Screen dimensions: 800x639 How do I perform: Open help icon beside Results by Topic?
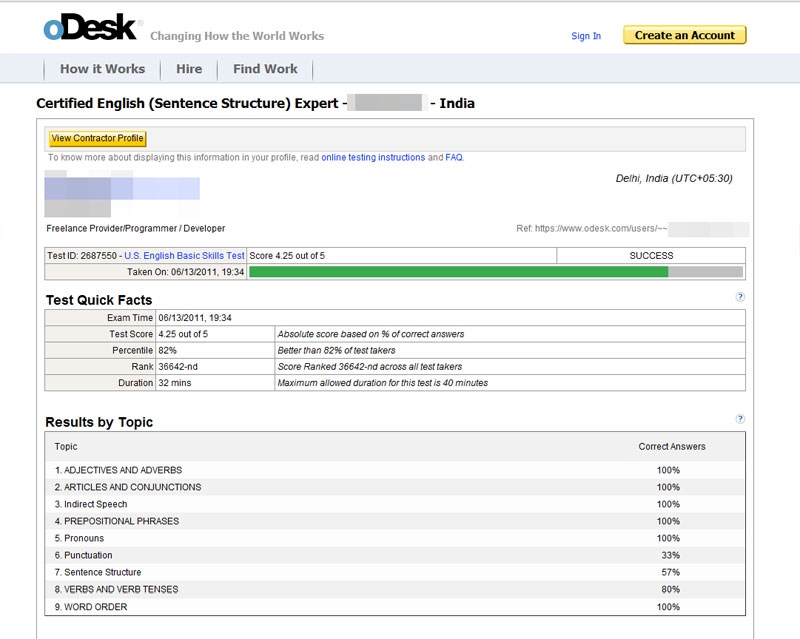(x=740, y=419)
